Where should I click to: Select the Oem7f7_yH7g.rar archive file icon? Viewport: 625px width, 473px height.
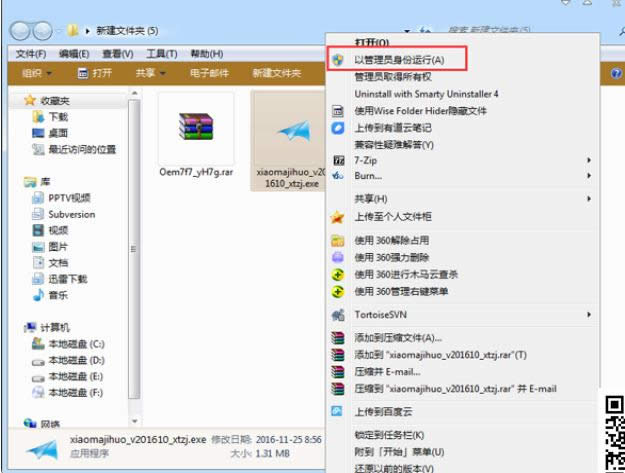point(195,127)
